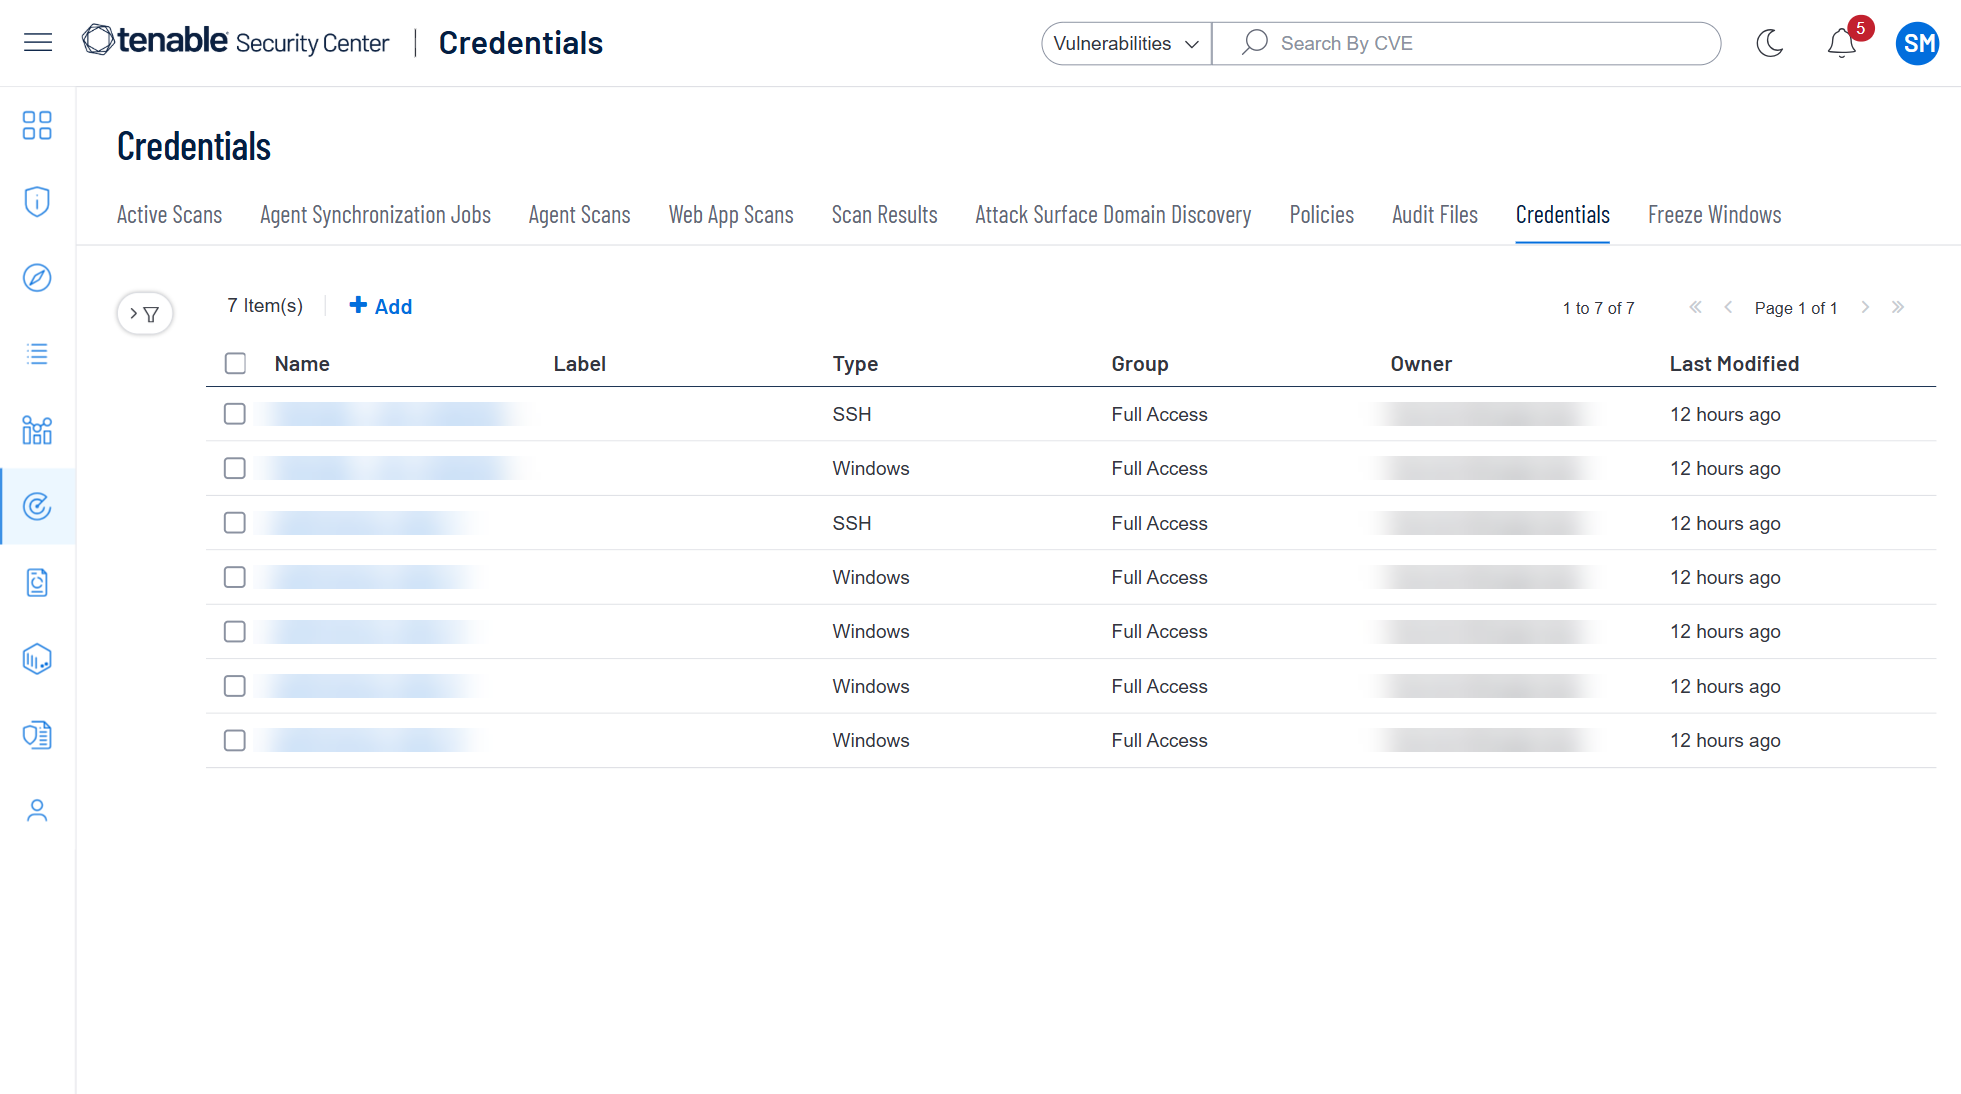
Task: Check the fifth row Windows credential
Action: pos(235,631)
